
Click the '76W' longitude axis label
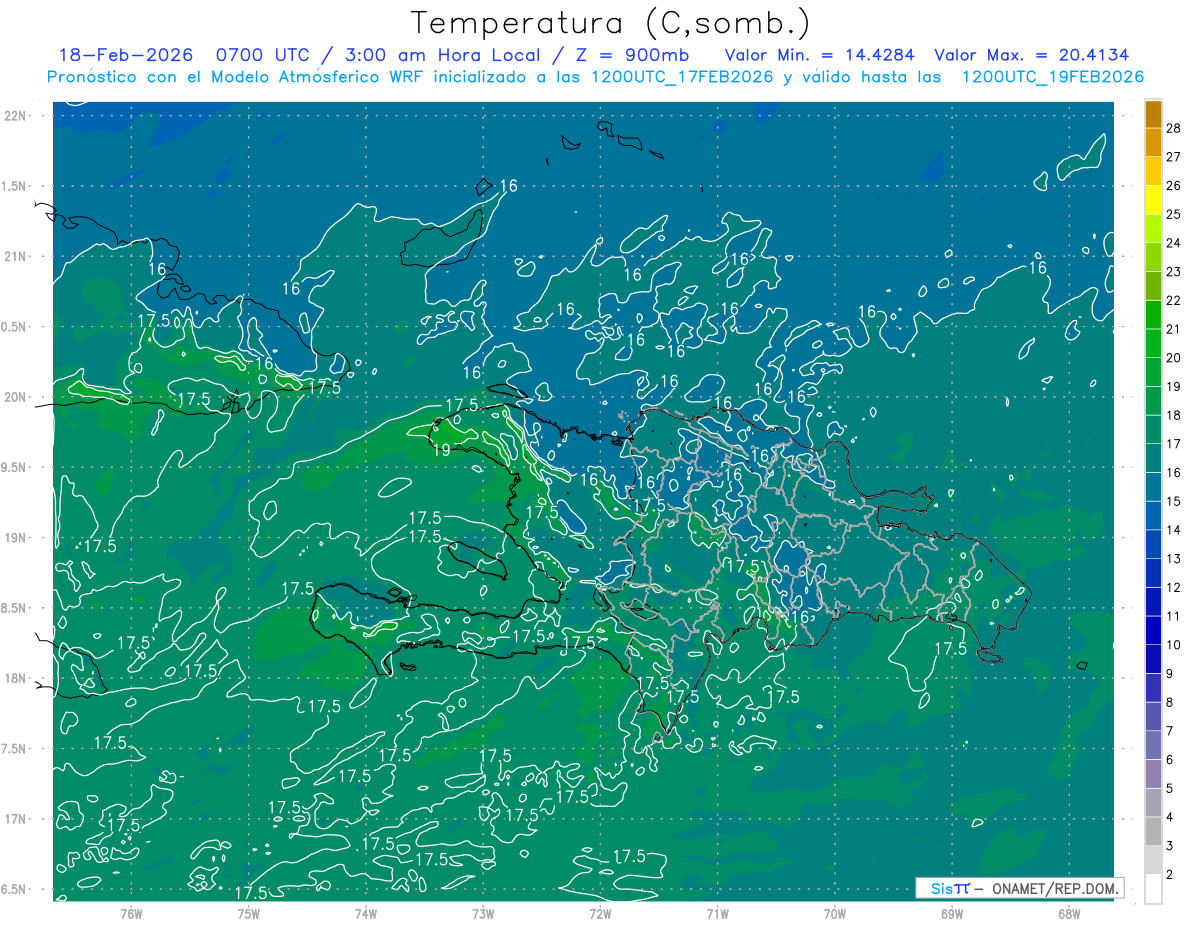pyautogui.click(x=131, y=913)
